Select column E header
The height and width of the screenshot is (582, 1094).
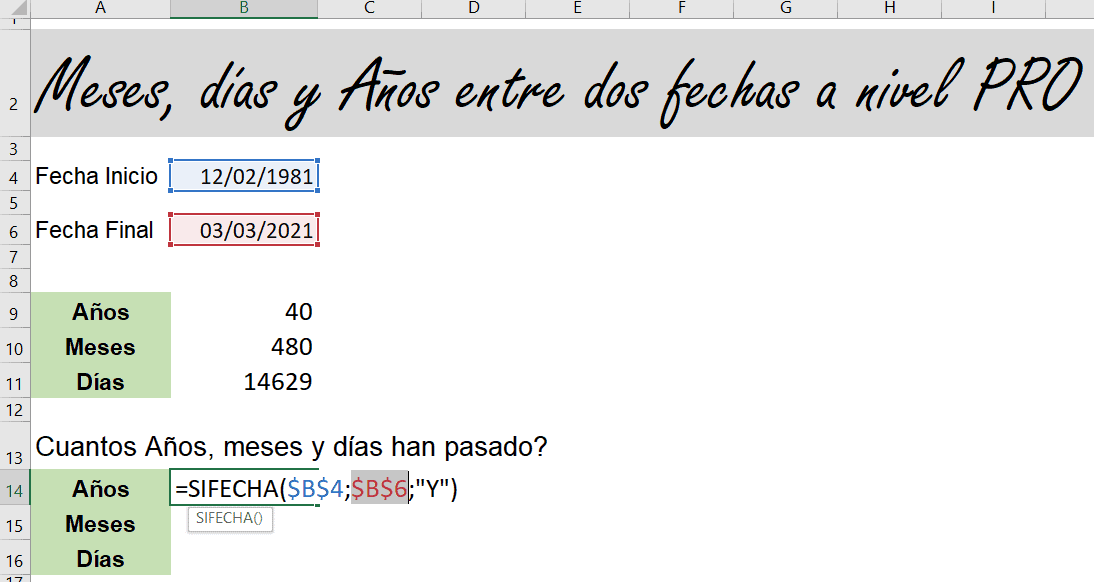[578, 8]
